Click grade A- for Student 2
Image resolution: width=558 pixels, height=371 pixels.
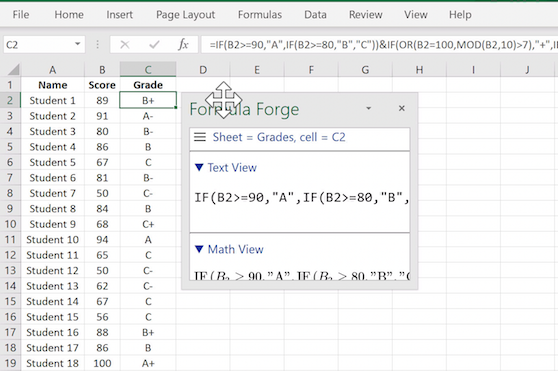pyautogui.click(x=148, y=116)
